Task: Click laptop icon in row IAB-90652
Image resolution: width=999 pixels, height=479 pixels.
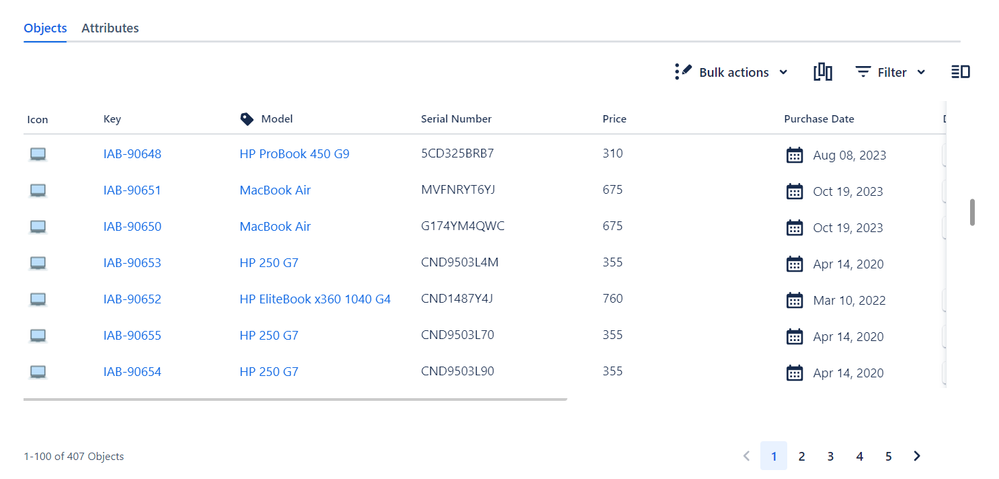Action: tap(38, 299)
